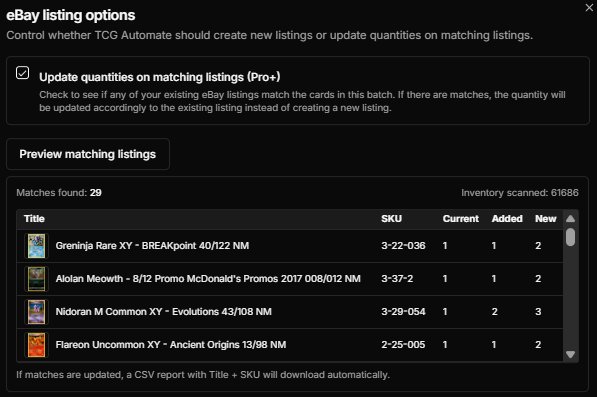Open the Greninja card thumbnail
The height and width of the screenshot is (397, 597).
point(37,246)
